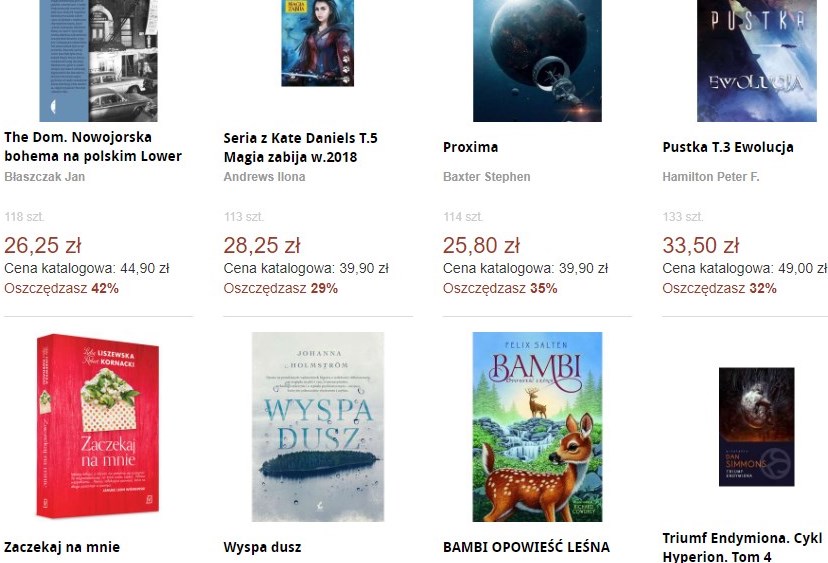Select author Andrews Ilona

coord(264,177)
